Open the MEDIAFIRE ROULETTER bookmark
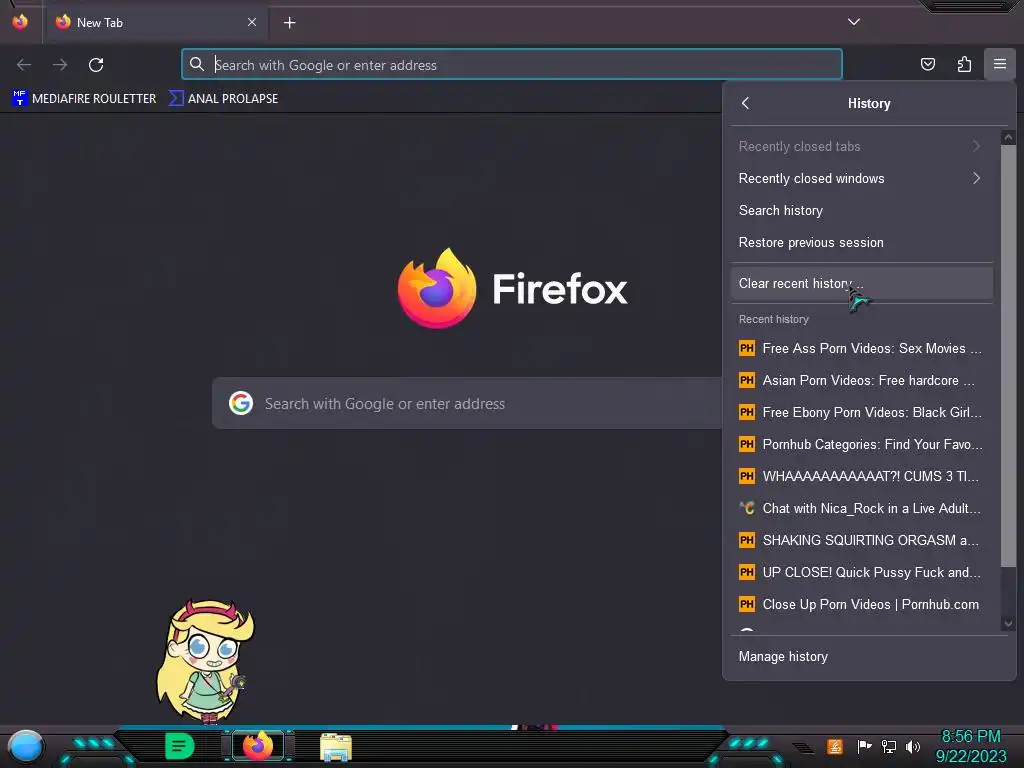The height and width of the screenshot is (768, 1024). (x=84, y=99)
